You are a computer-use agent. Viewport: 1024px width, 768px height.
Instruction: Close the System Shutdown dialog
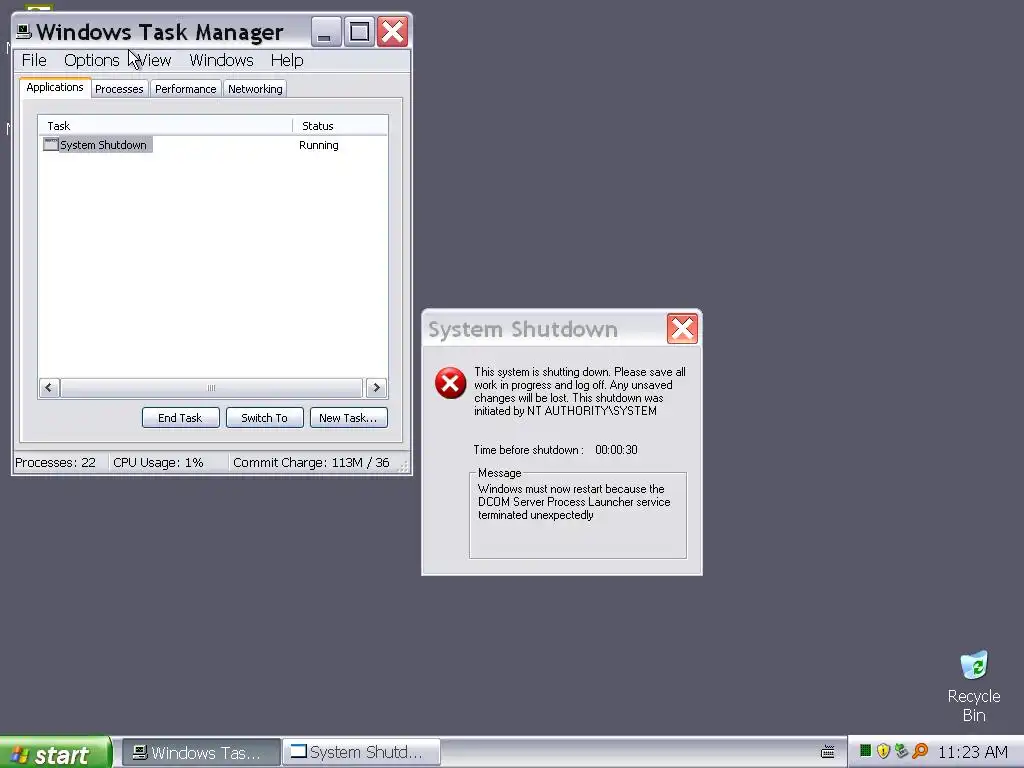[x=682, y=328]
